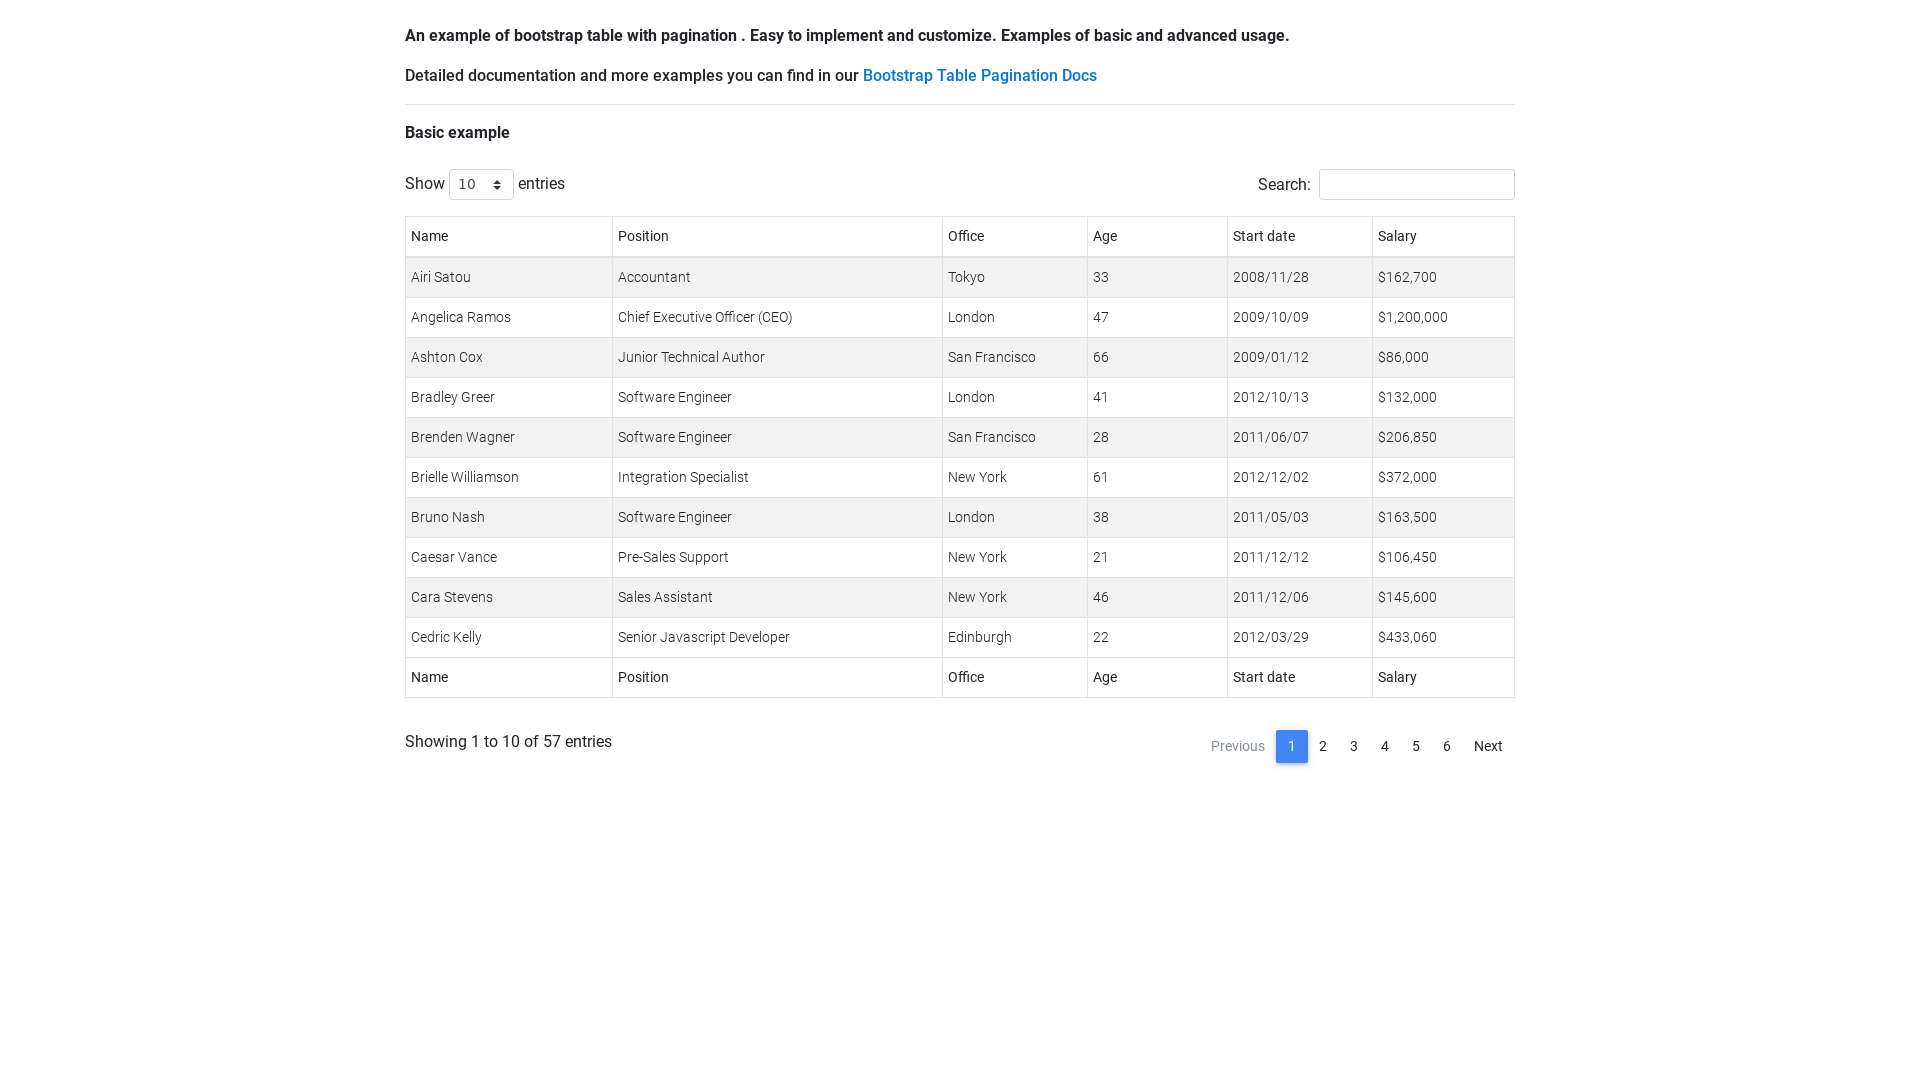This screenshot has width=1920, height=1080.
Task: Sort the table by Start date column
Action: coord(1264,236)
